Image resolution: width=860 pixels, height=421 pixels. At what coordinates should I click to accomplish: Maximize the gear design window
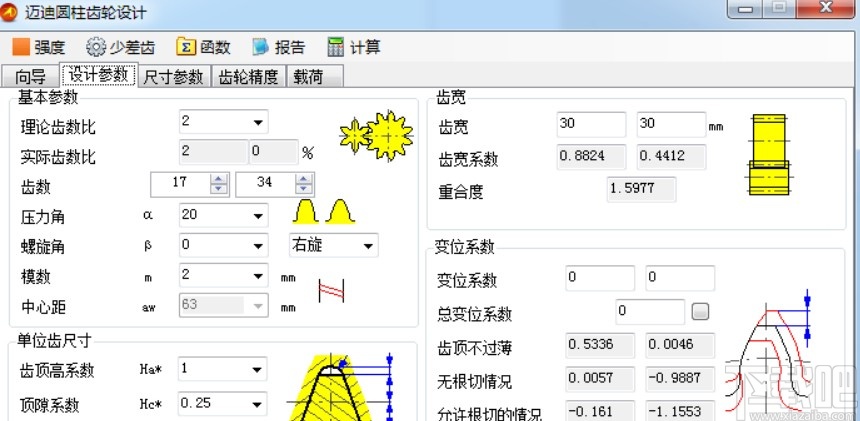781,8
